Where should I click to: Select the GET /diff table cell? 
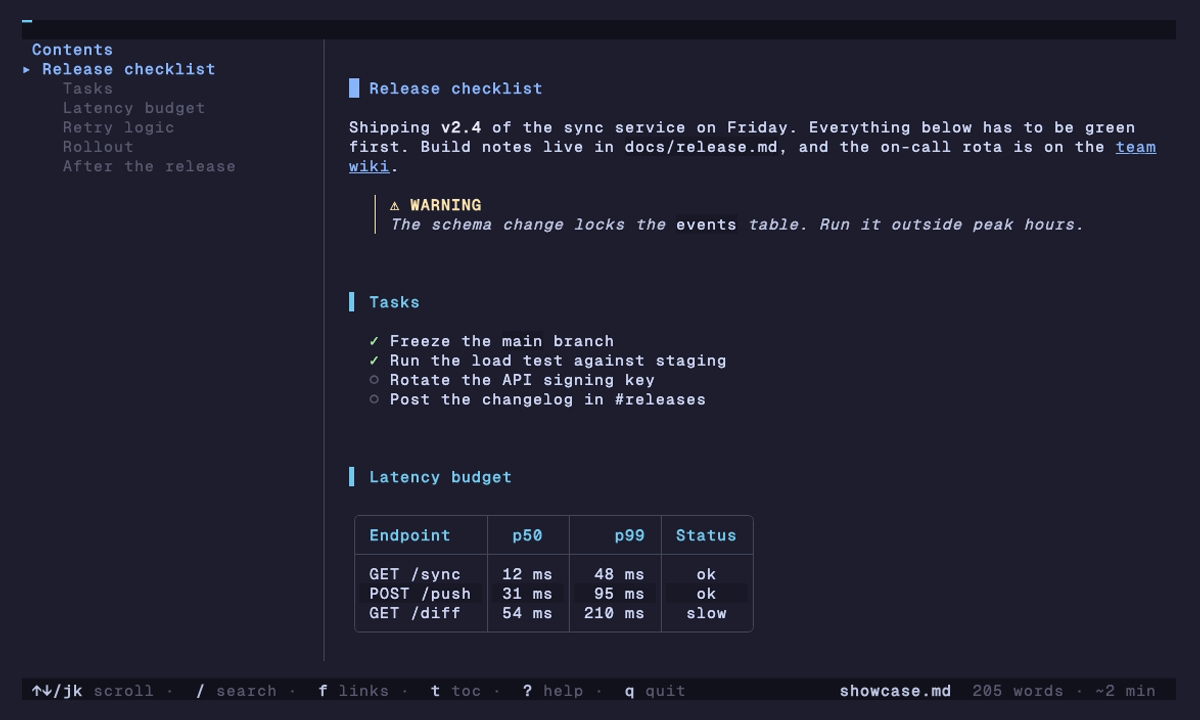[x=415, y=613]
